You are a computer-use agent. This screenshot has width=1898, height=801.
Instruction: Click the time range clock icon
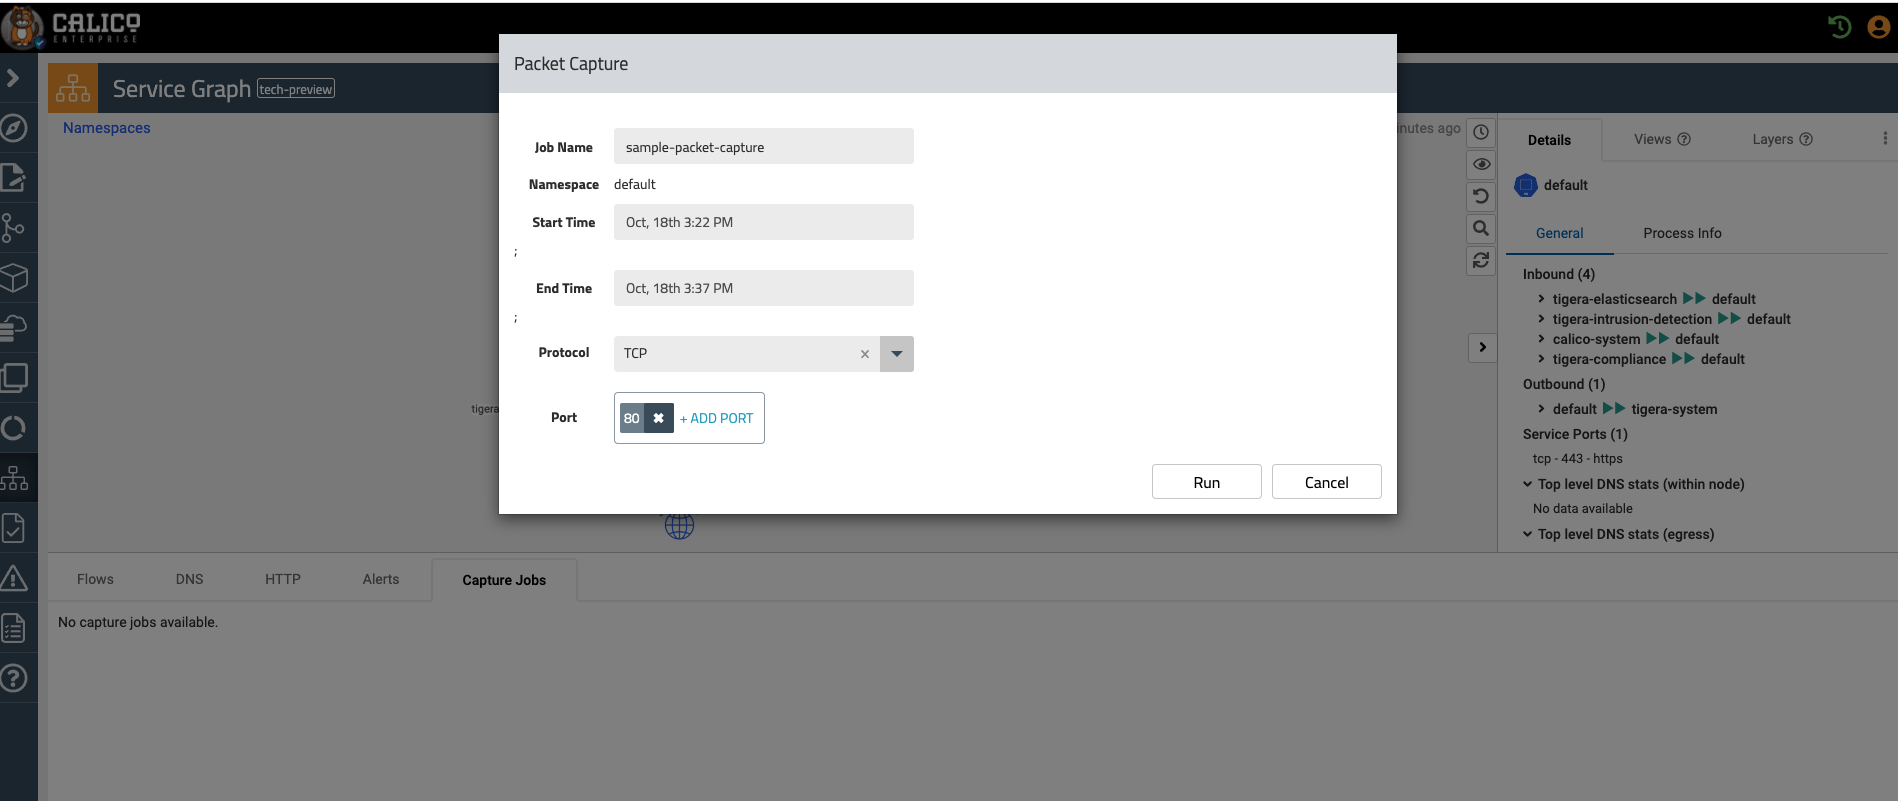pyautogui.click(x=1481, y=132)
